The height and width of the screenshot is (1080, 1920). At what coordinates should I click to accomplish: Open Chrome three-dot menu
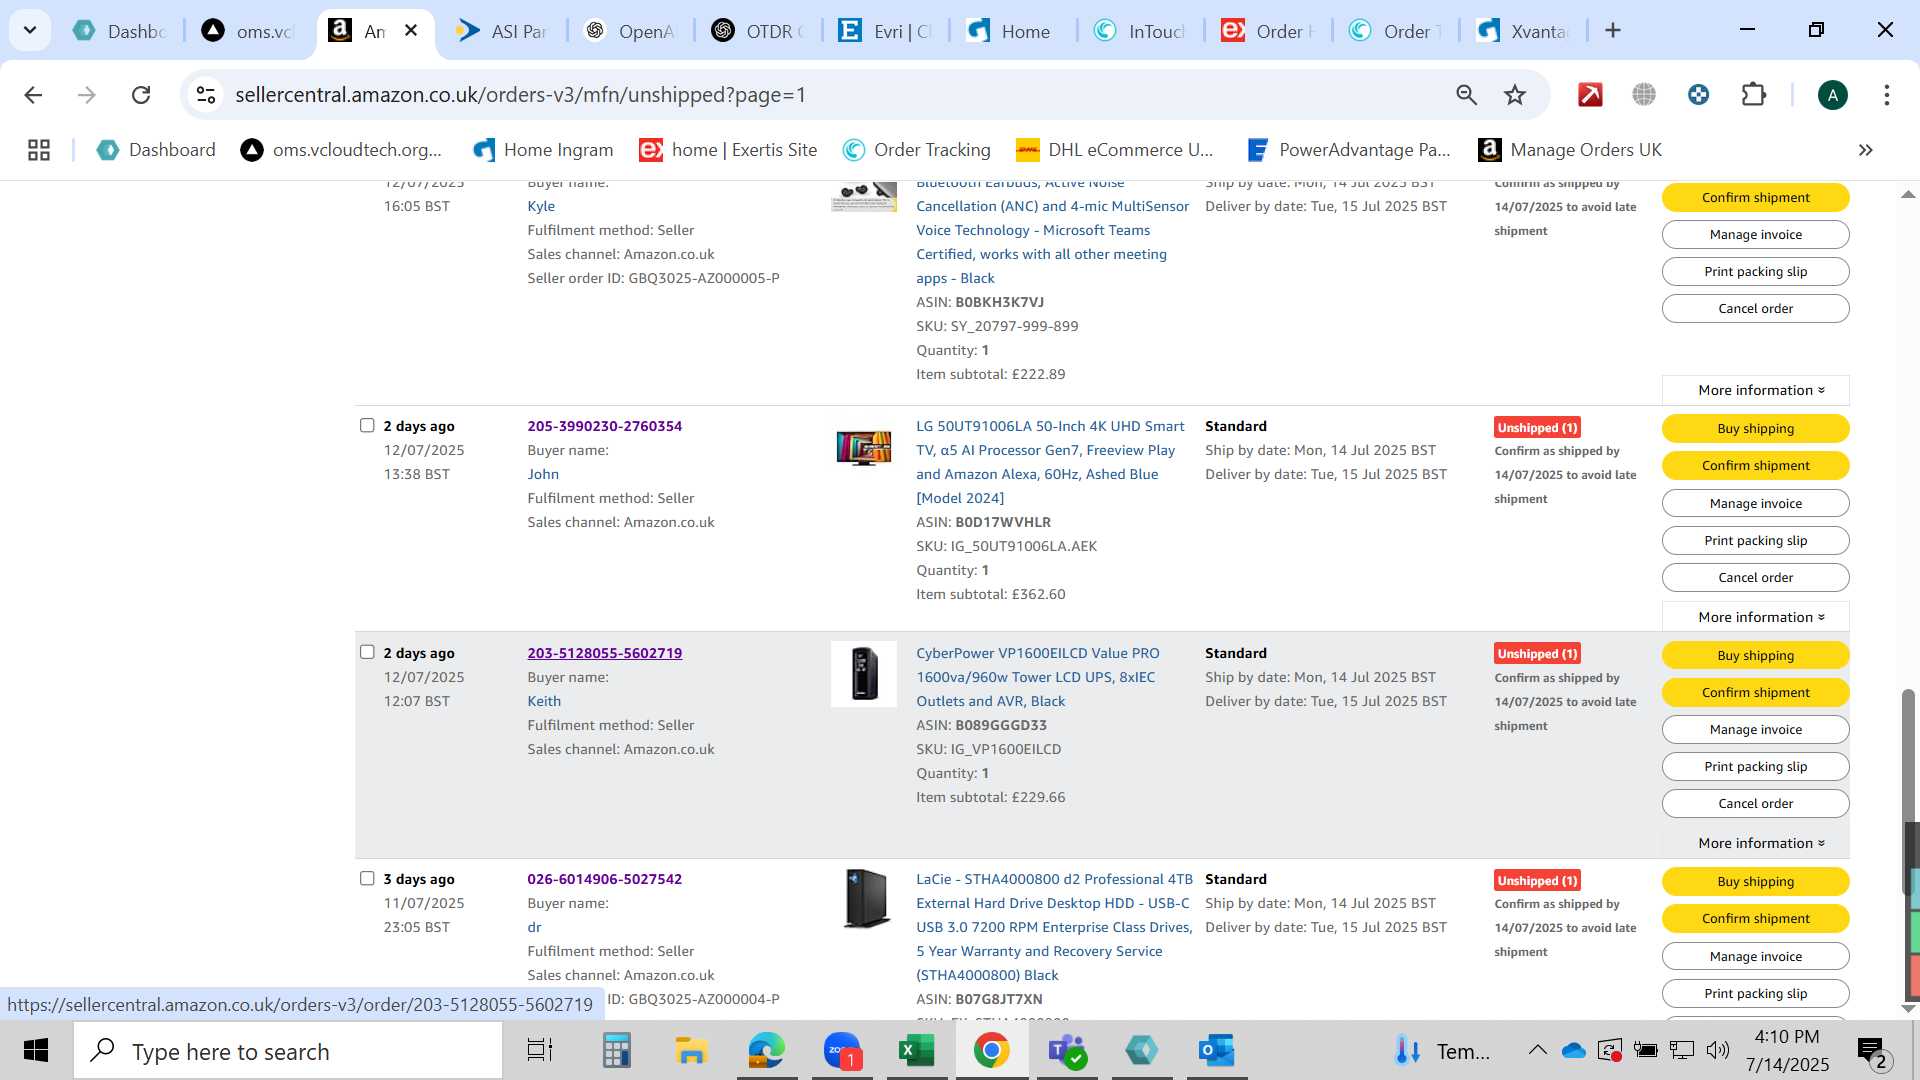[1887, 95]
